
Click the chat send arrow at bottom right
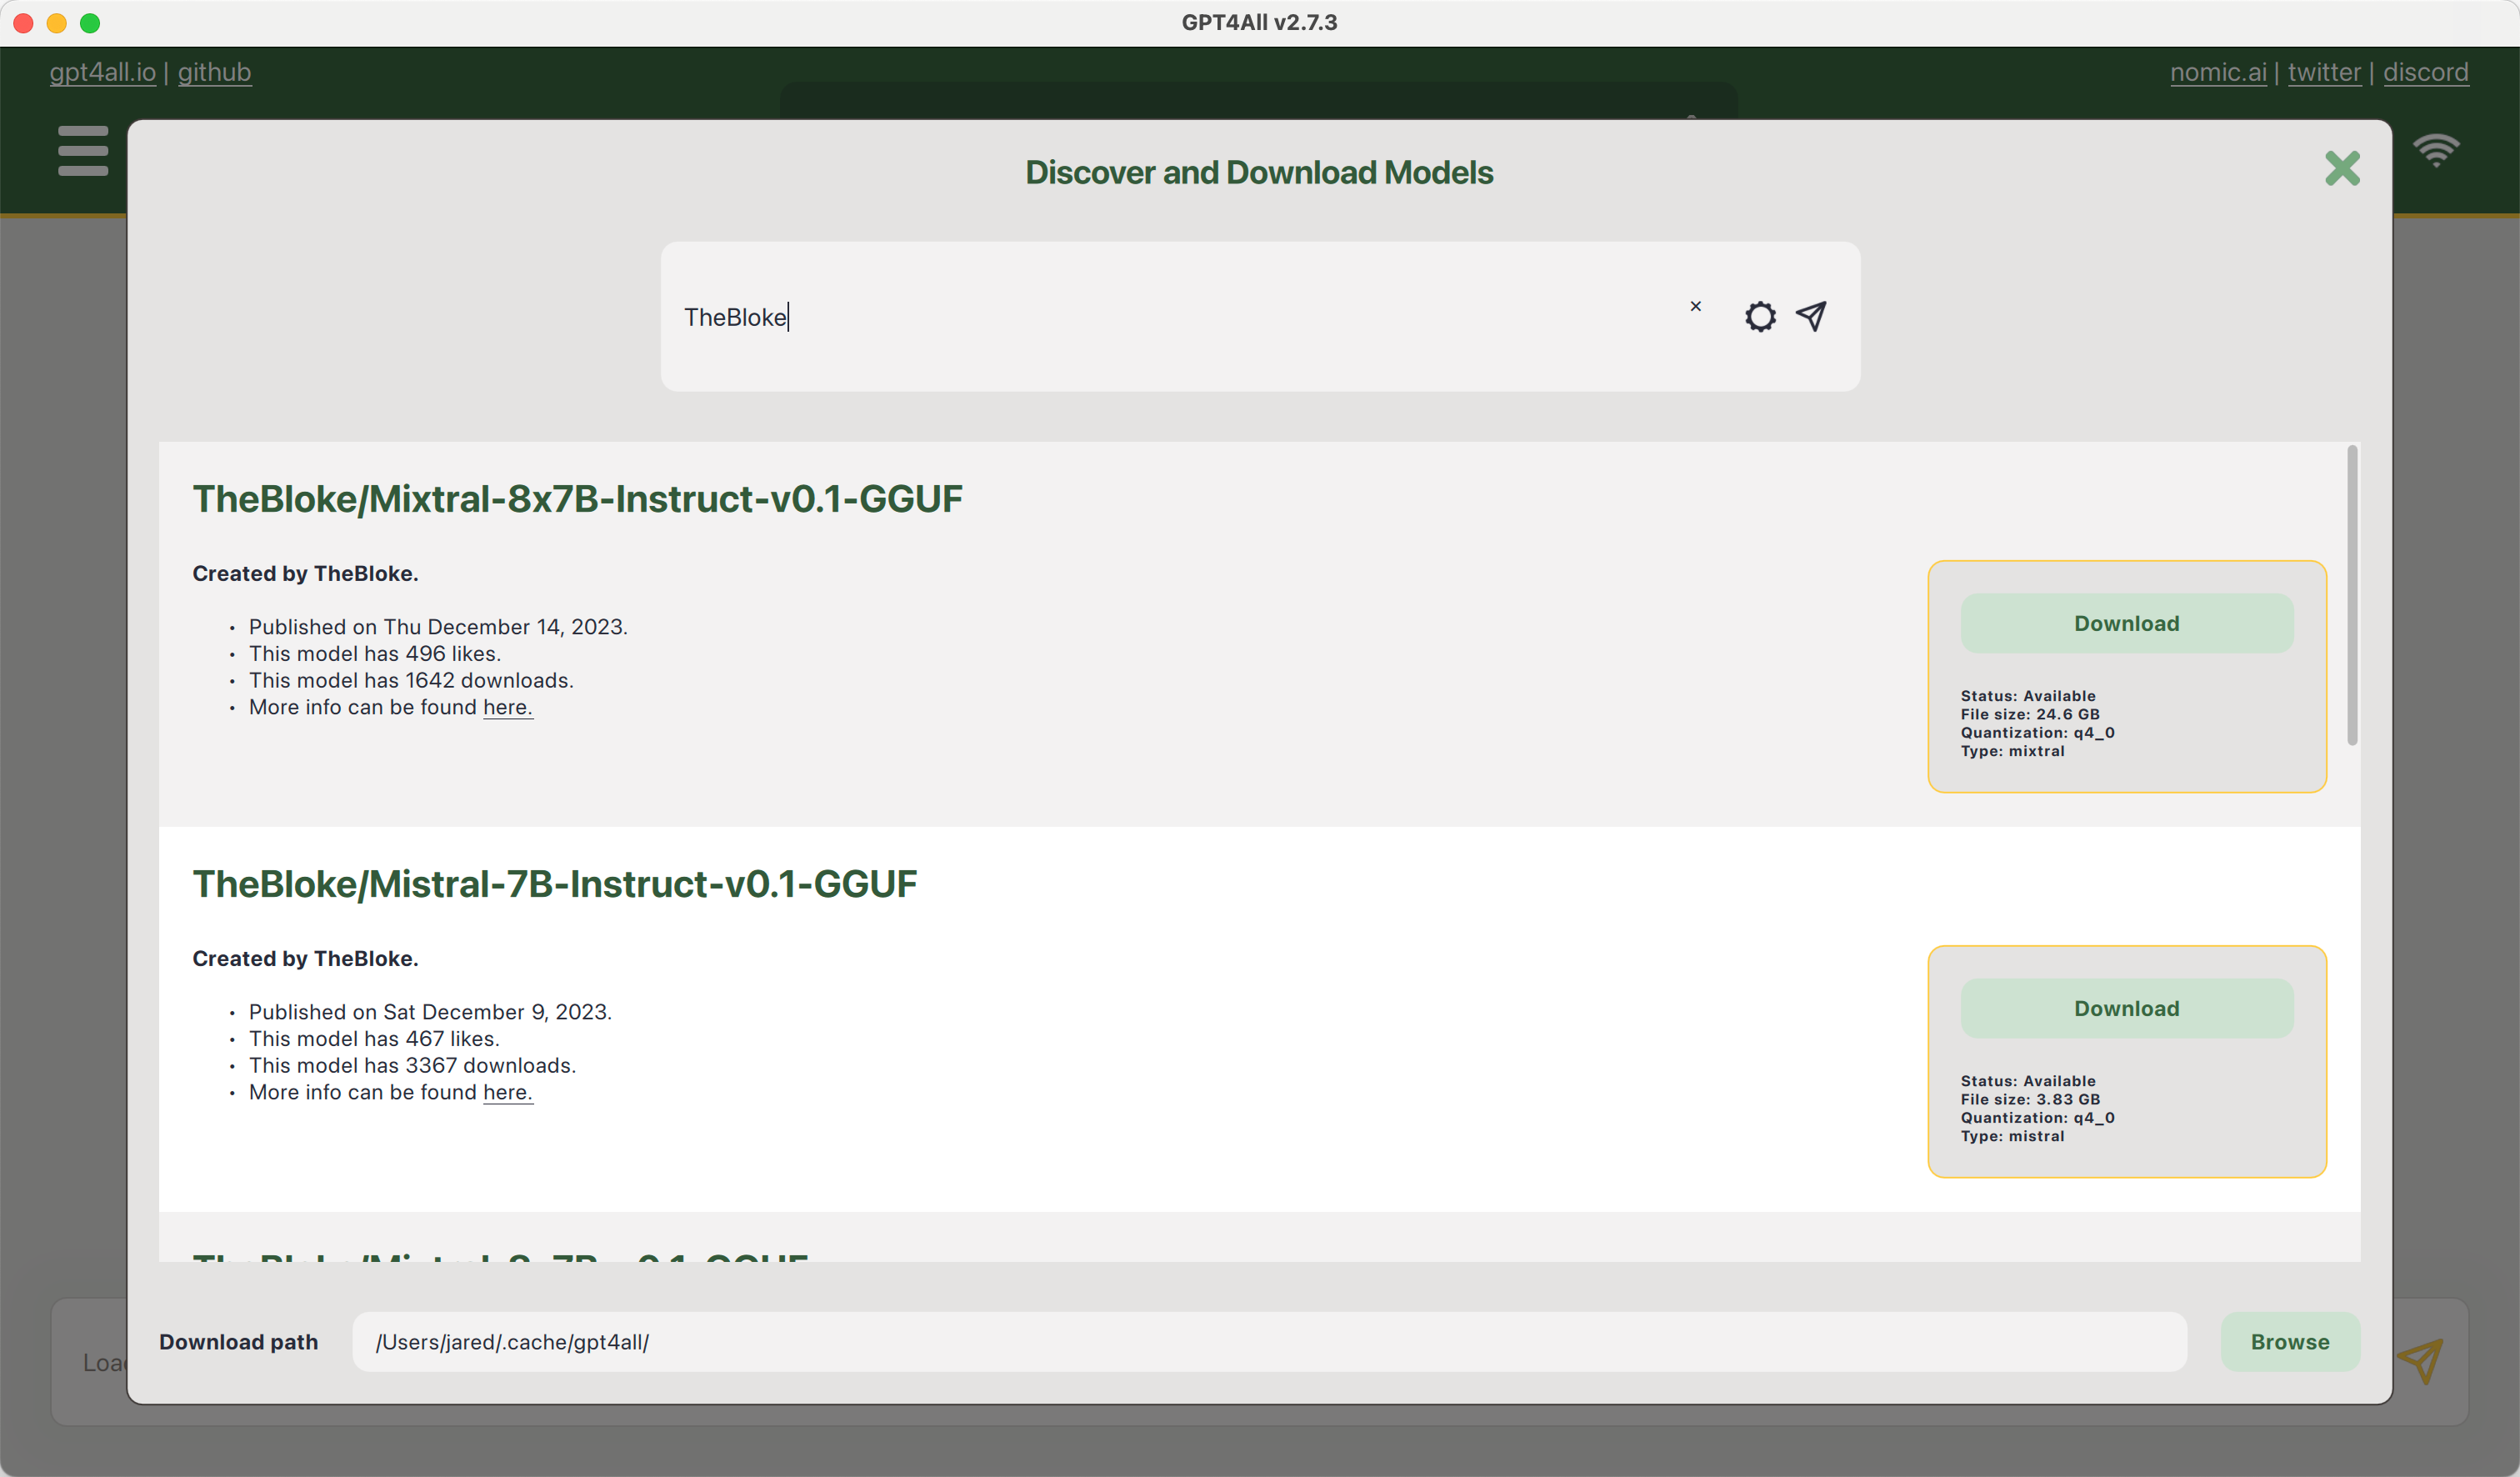(x=2420, y=1360)
